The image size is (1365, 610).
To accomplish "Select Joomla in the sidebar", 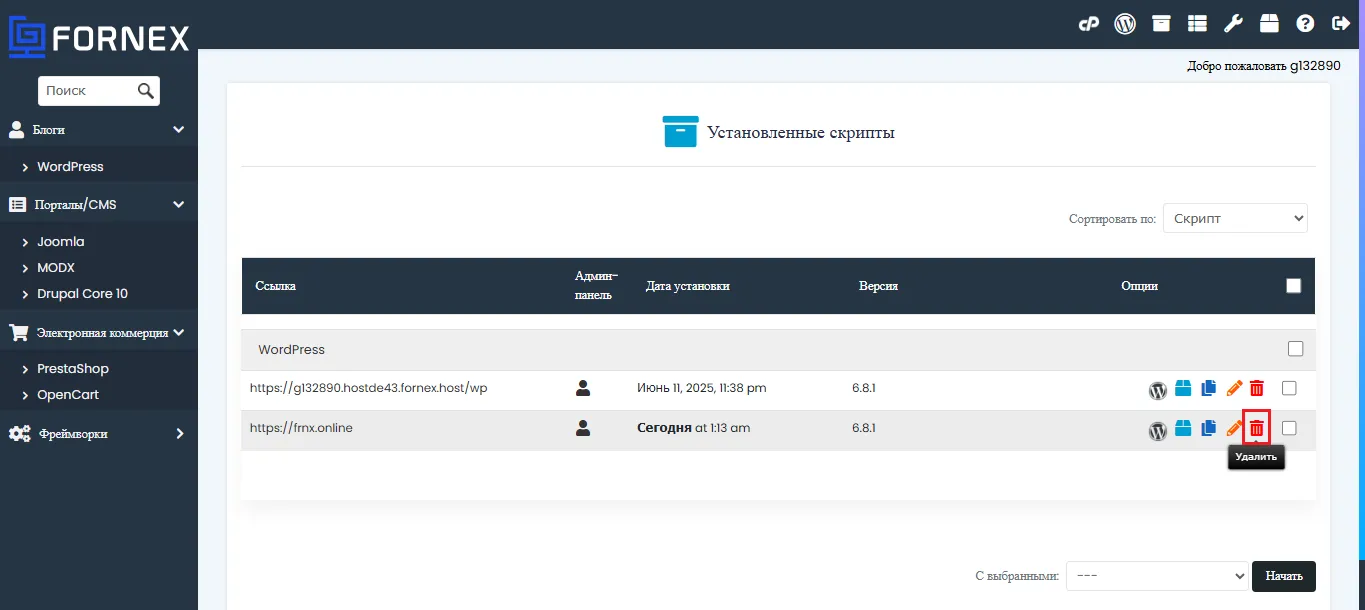I will [61, 242].
